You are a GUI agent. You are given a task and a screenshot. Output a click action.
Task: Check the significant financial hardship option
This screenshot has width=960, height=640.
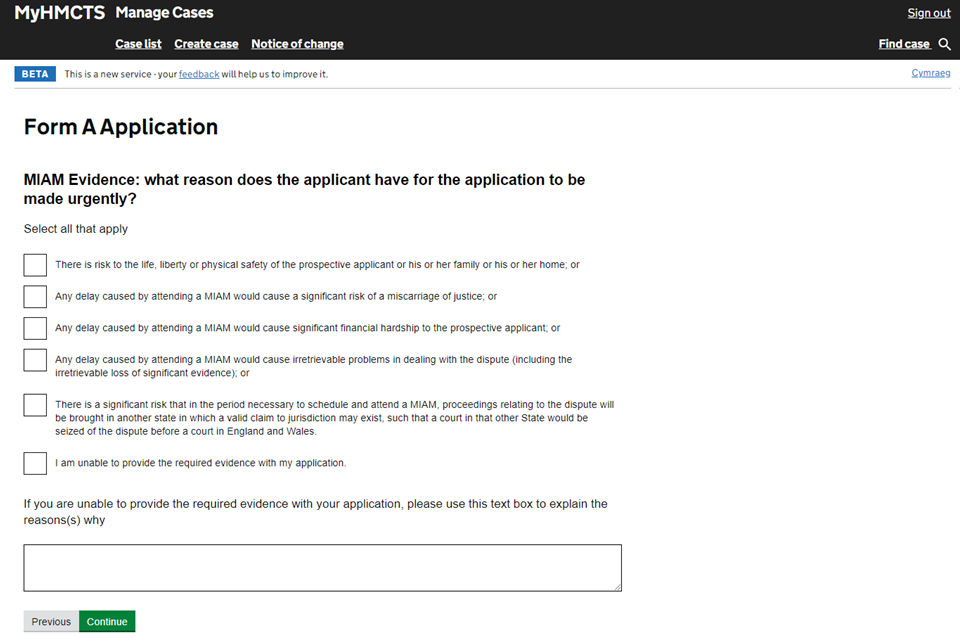coord(35,328)
